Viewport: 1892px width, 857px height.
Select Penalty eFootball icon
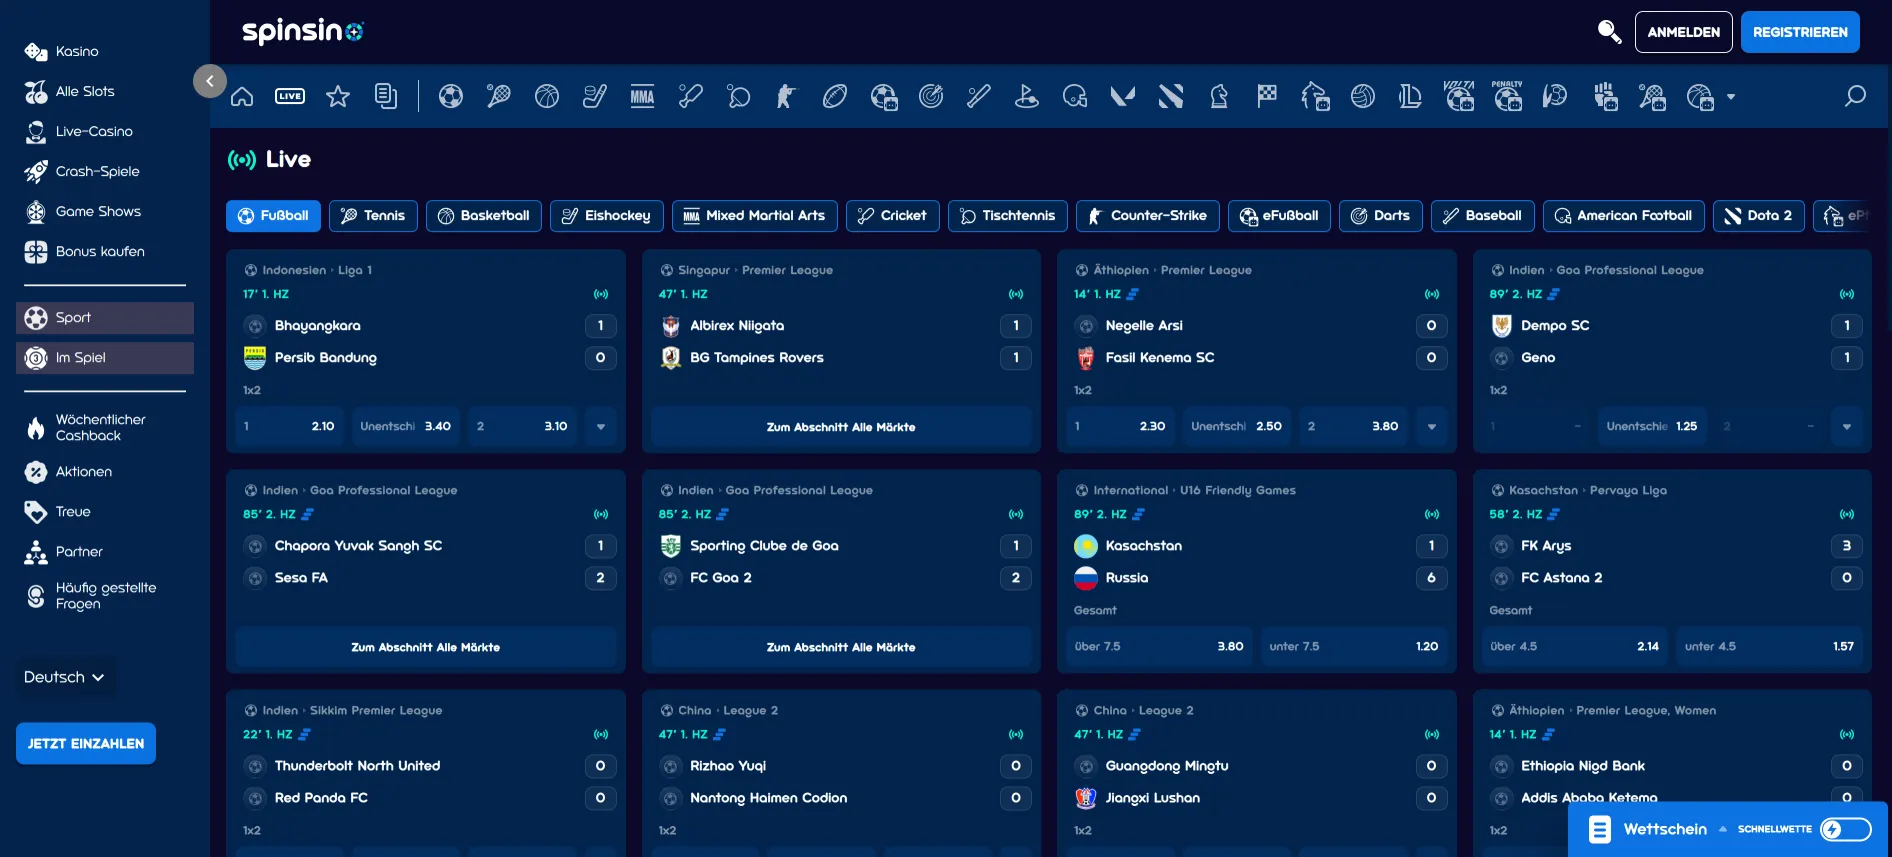[x=1507, y=96]
